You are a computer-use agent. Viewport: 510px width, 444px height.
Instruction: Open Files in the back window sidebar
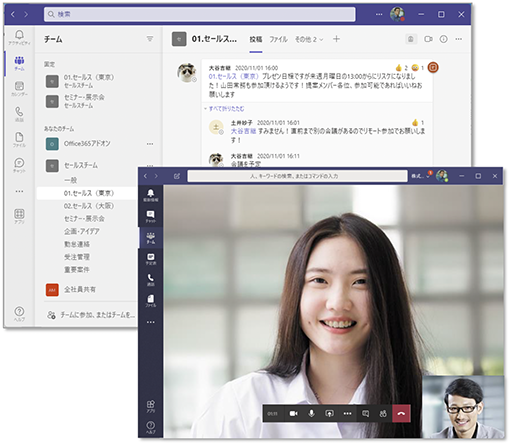19,140
